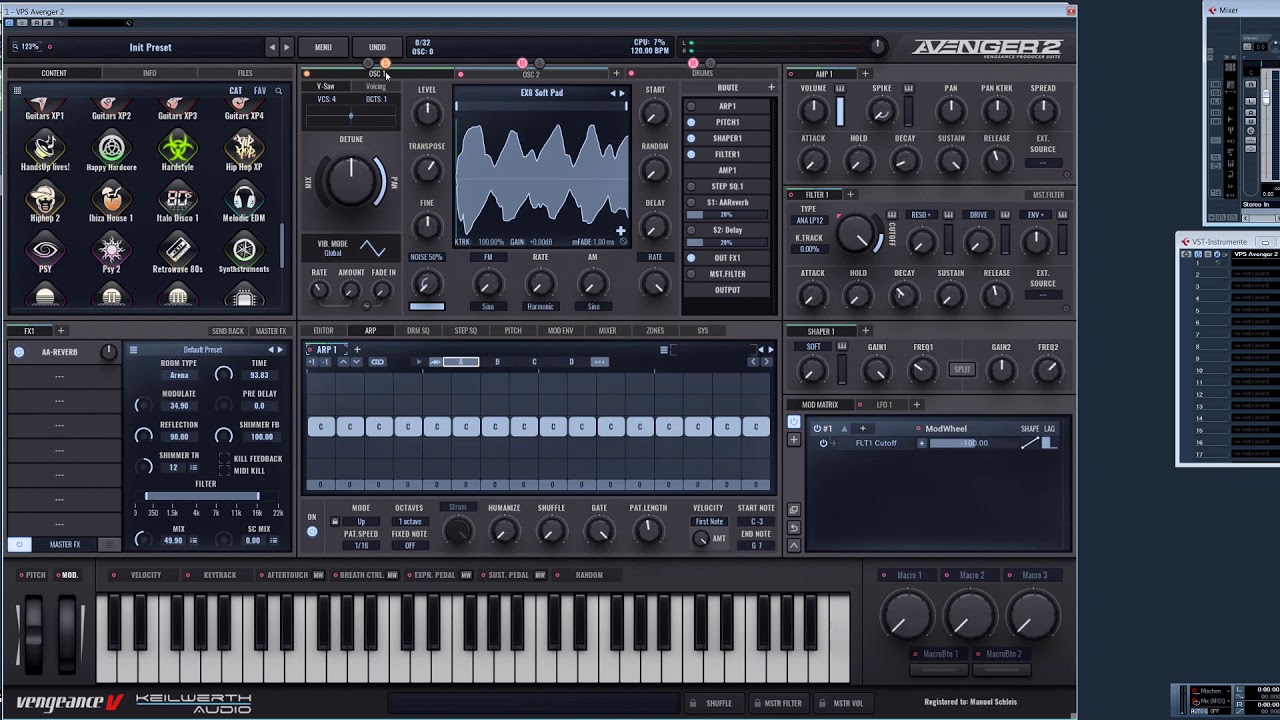Viewport: 1280px width, 720px height.
Task: Open reverb preset list menu icon
Action: click(133, 350)
